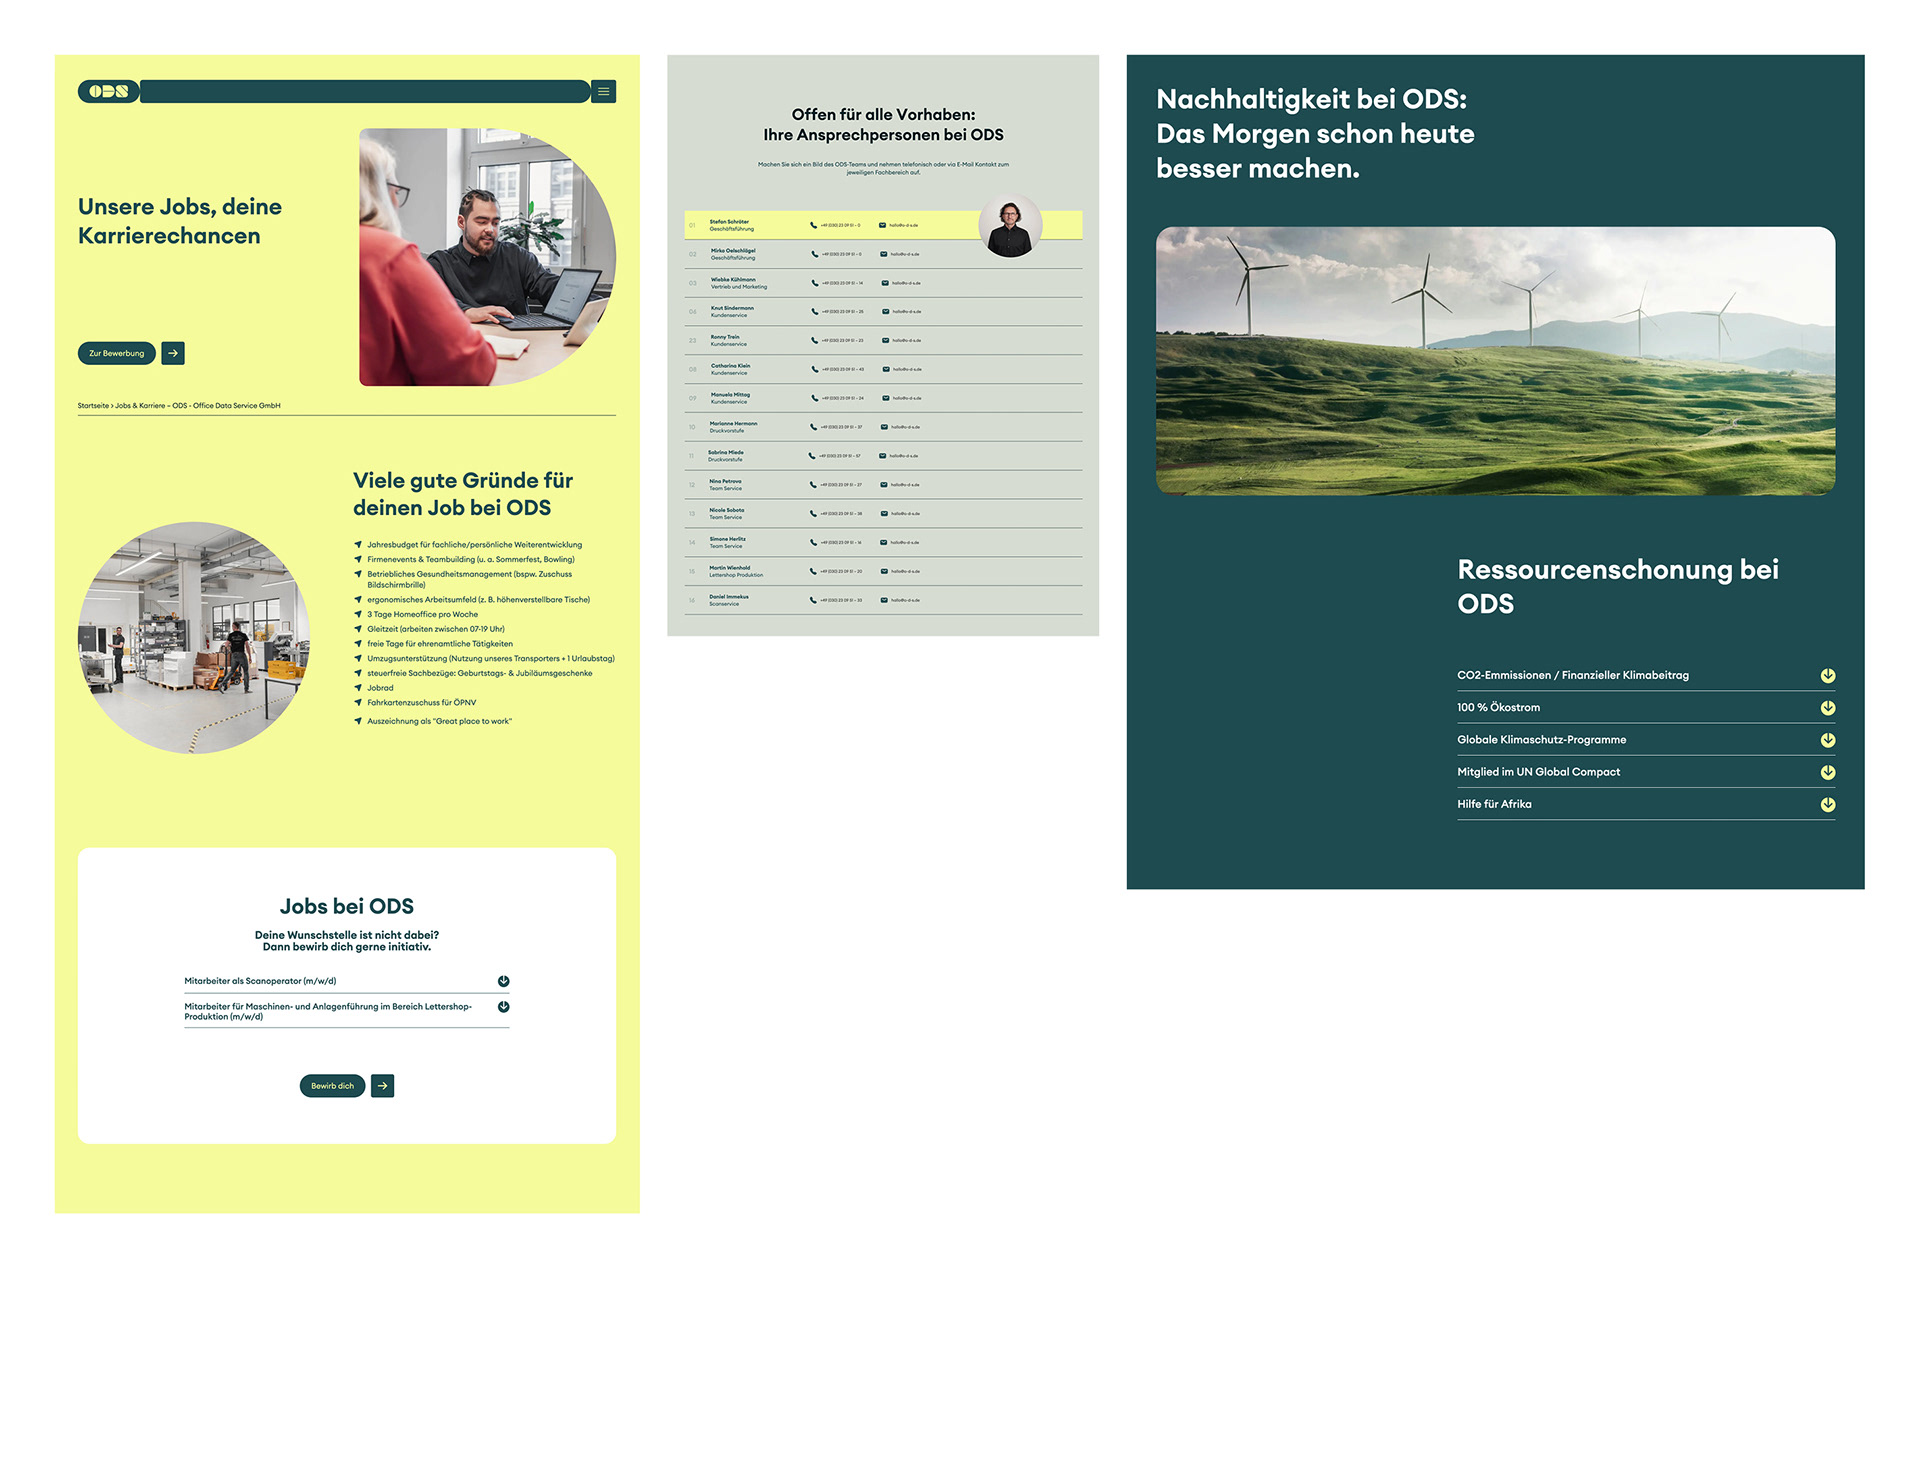The width and height of the screenshot is (1920, 1481).
Task: Click arrow icon next to Bewirb dich
Action: 382,1086
